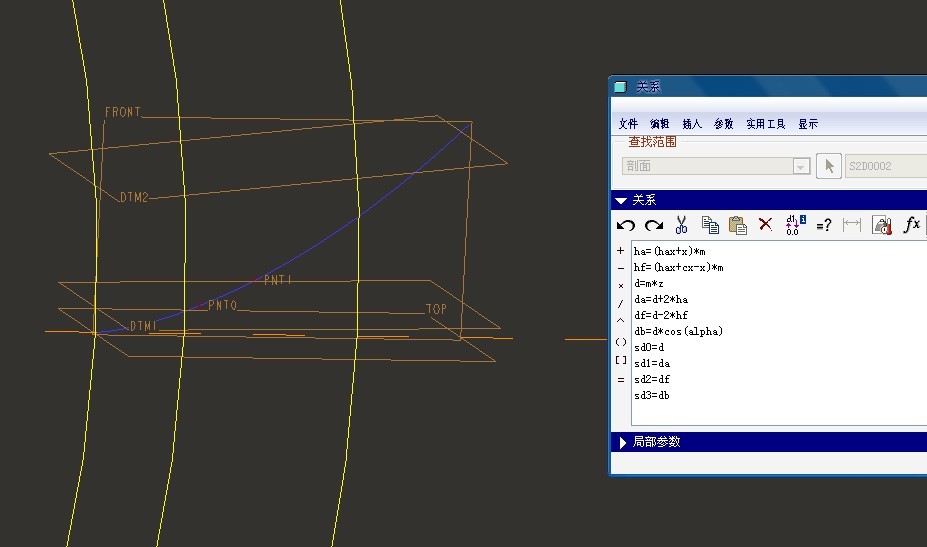927x547 pixels.
Task: Open the 参数 menu
Action: coord(723,124)
